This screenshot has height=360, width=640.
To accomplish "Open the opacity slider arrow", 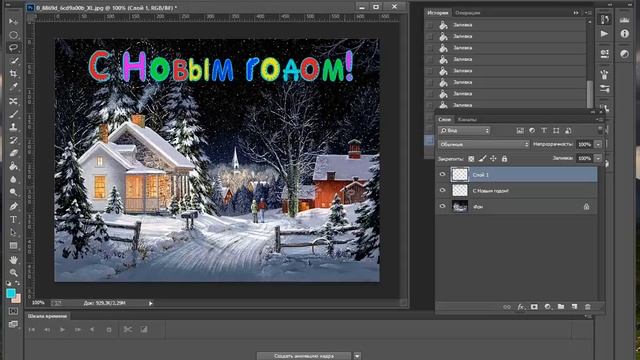I will click(598, 144).
